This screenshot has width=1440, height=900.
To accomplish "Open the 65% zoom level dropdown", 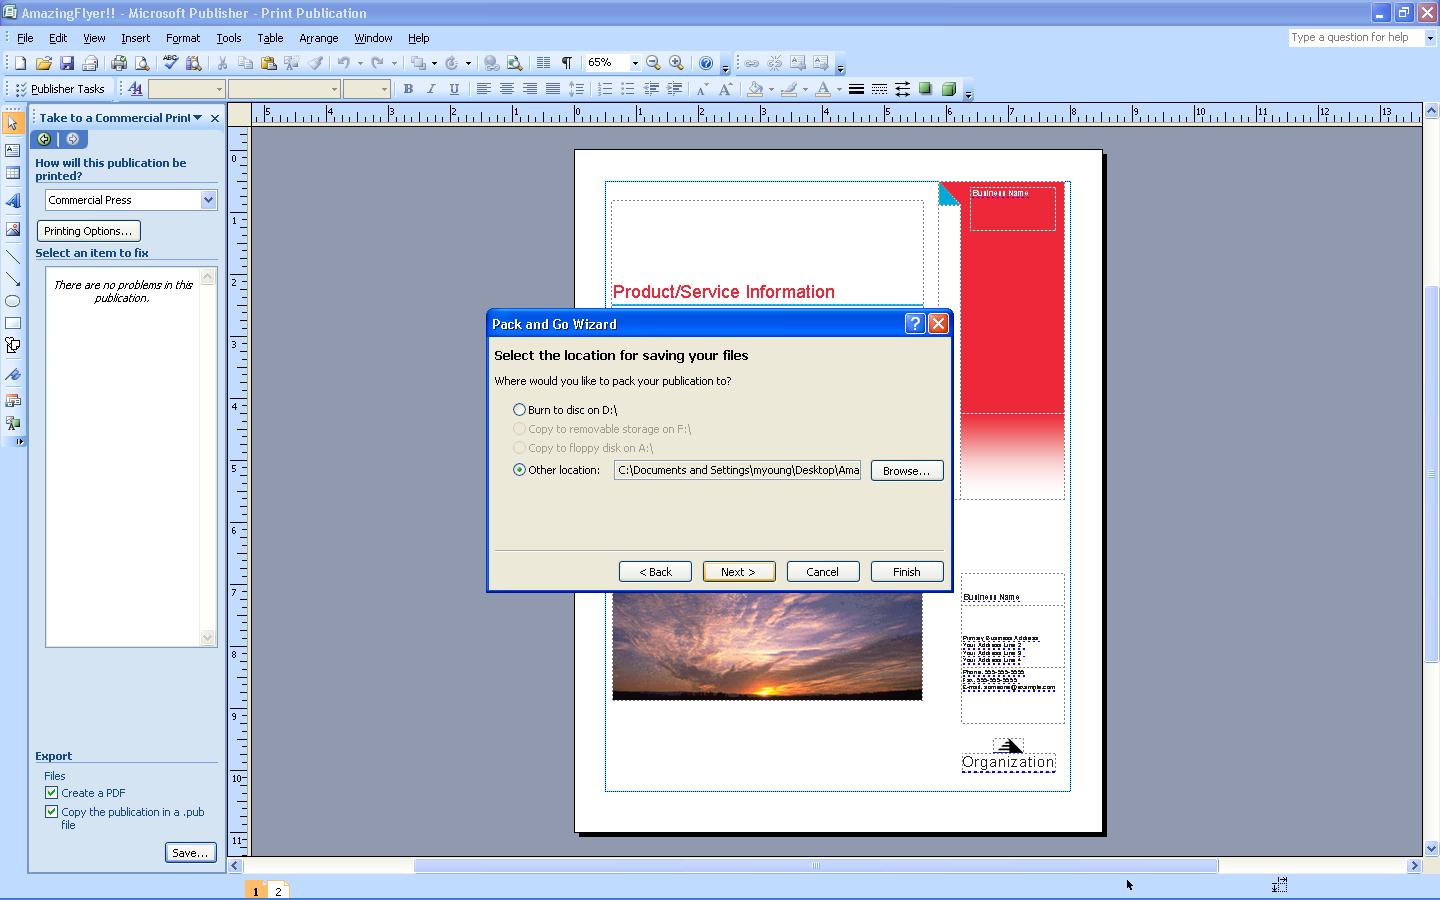I will coord(634,63).
